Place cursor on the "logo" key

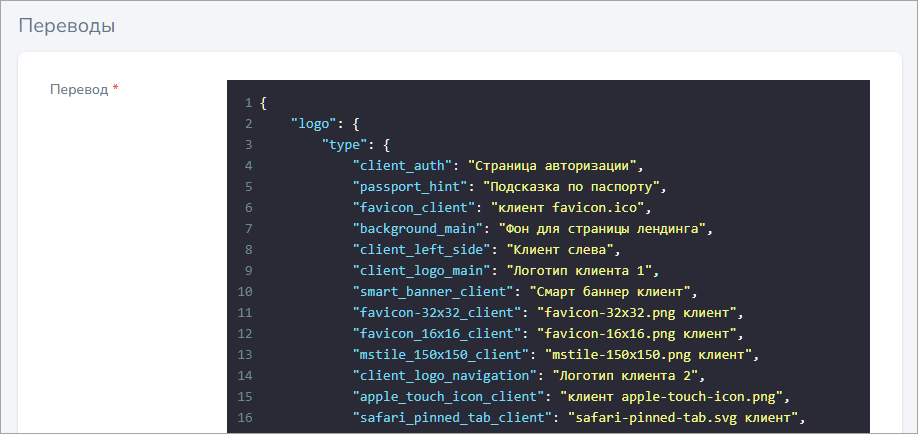(313, 124)
